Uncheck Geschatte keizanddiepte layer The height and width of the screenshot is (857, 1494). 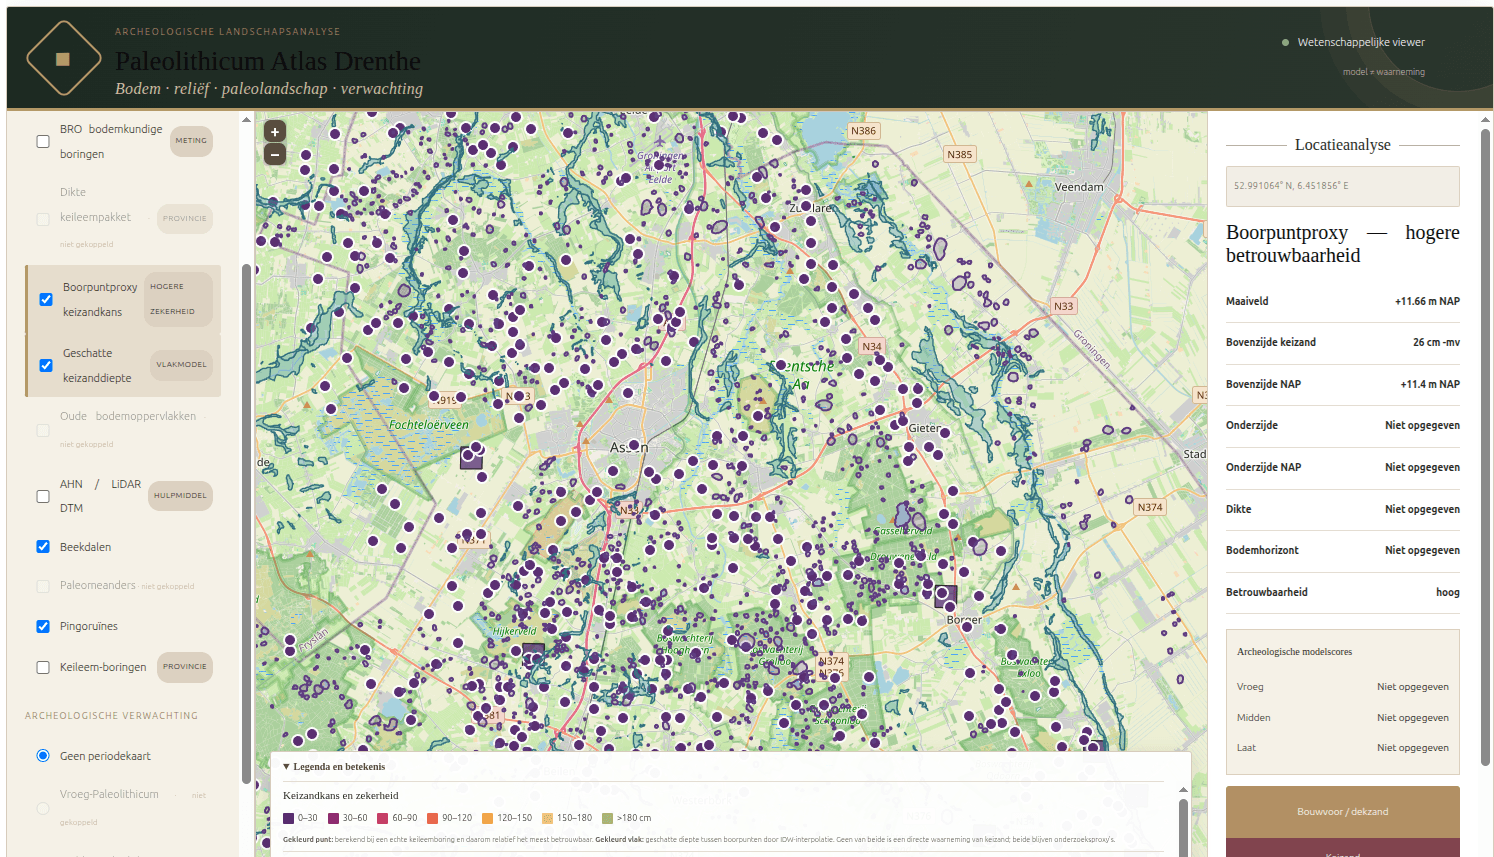coord(46,365)
